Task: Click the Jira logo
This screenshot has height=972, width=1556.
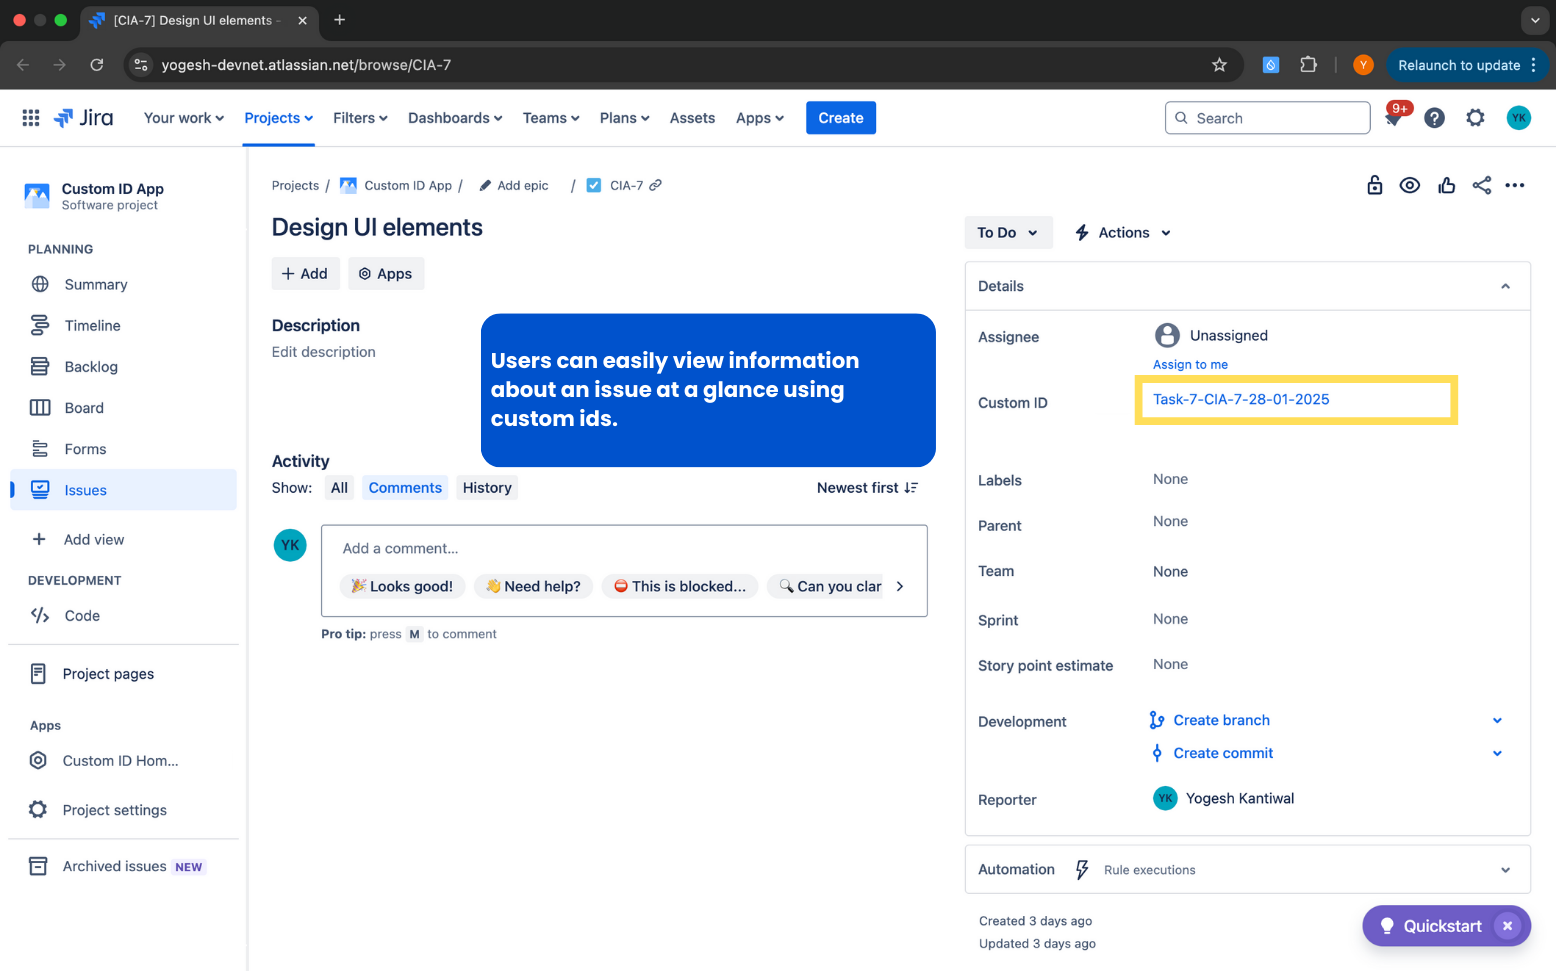Action: click(x=84, y=118)
